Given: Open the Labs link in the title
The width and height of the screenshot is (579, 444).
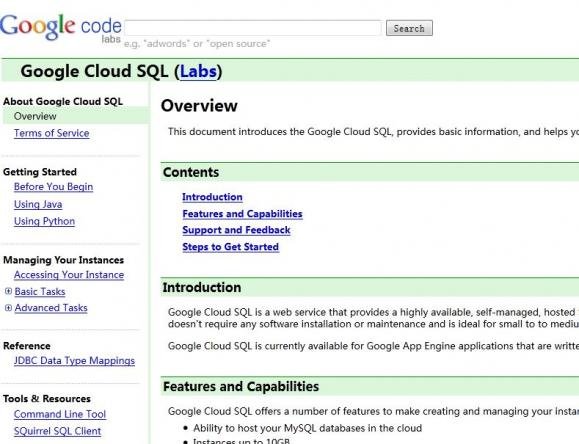Looking at the screenshot, I should click(198, 71).
